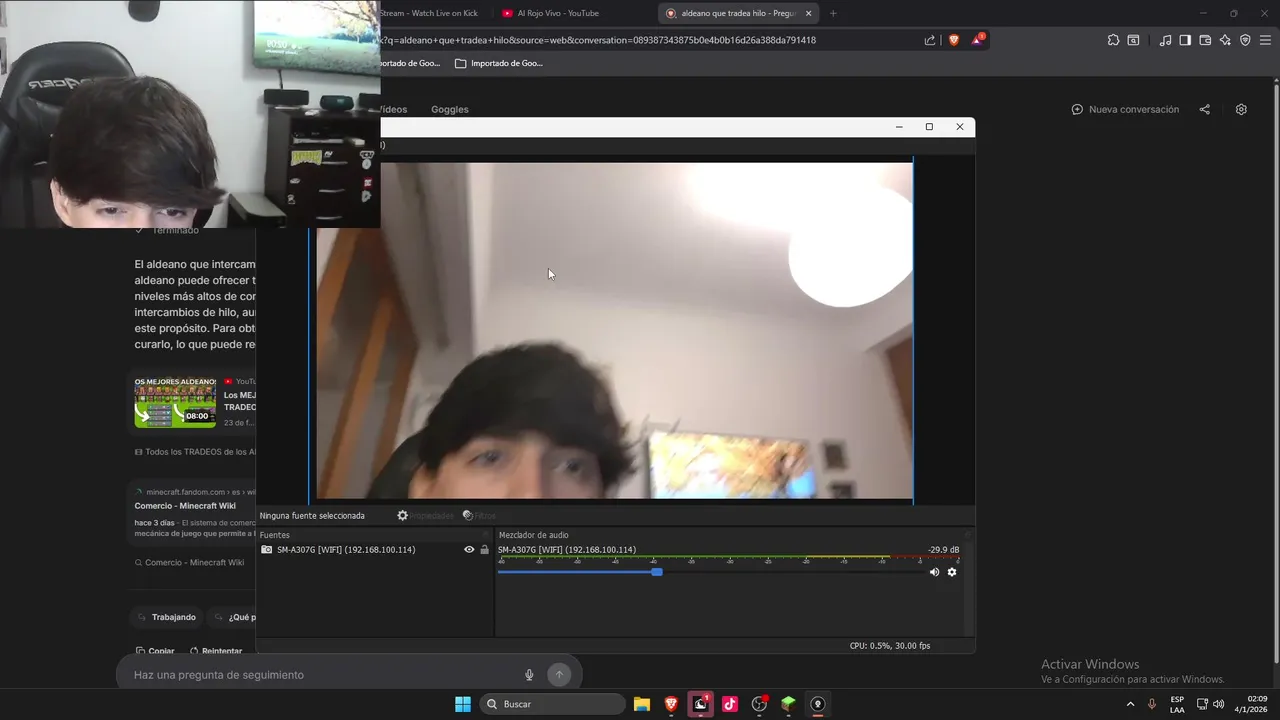Click the Trabajando status chip

click(x=167, y=617)
